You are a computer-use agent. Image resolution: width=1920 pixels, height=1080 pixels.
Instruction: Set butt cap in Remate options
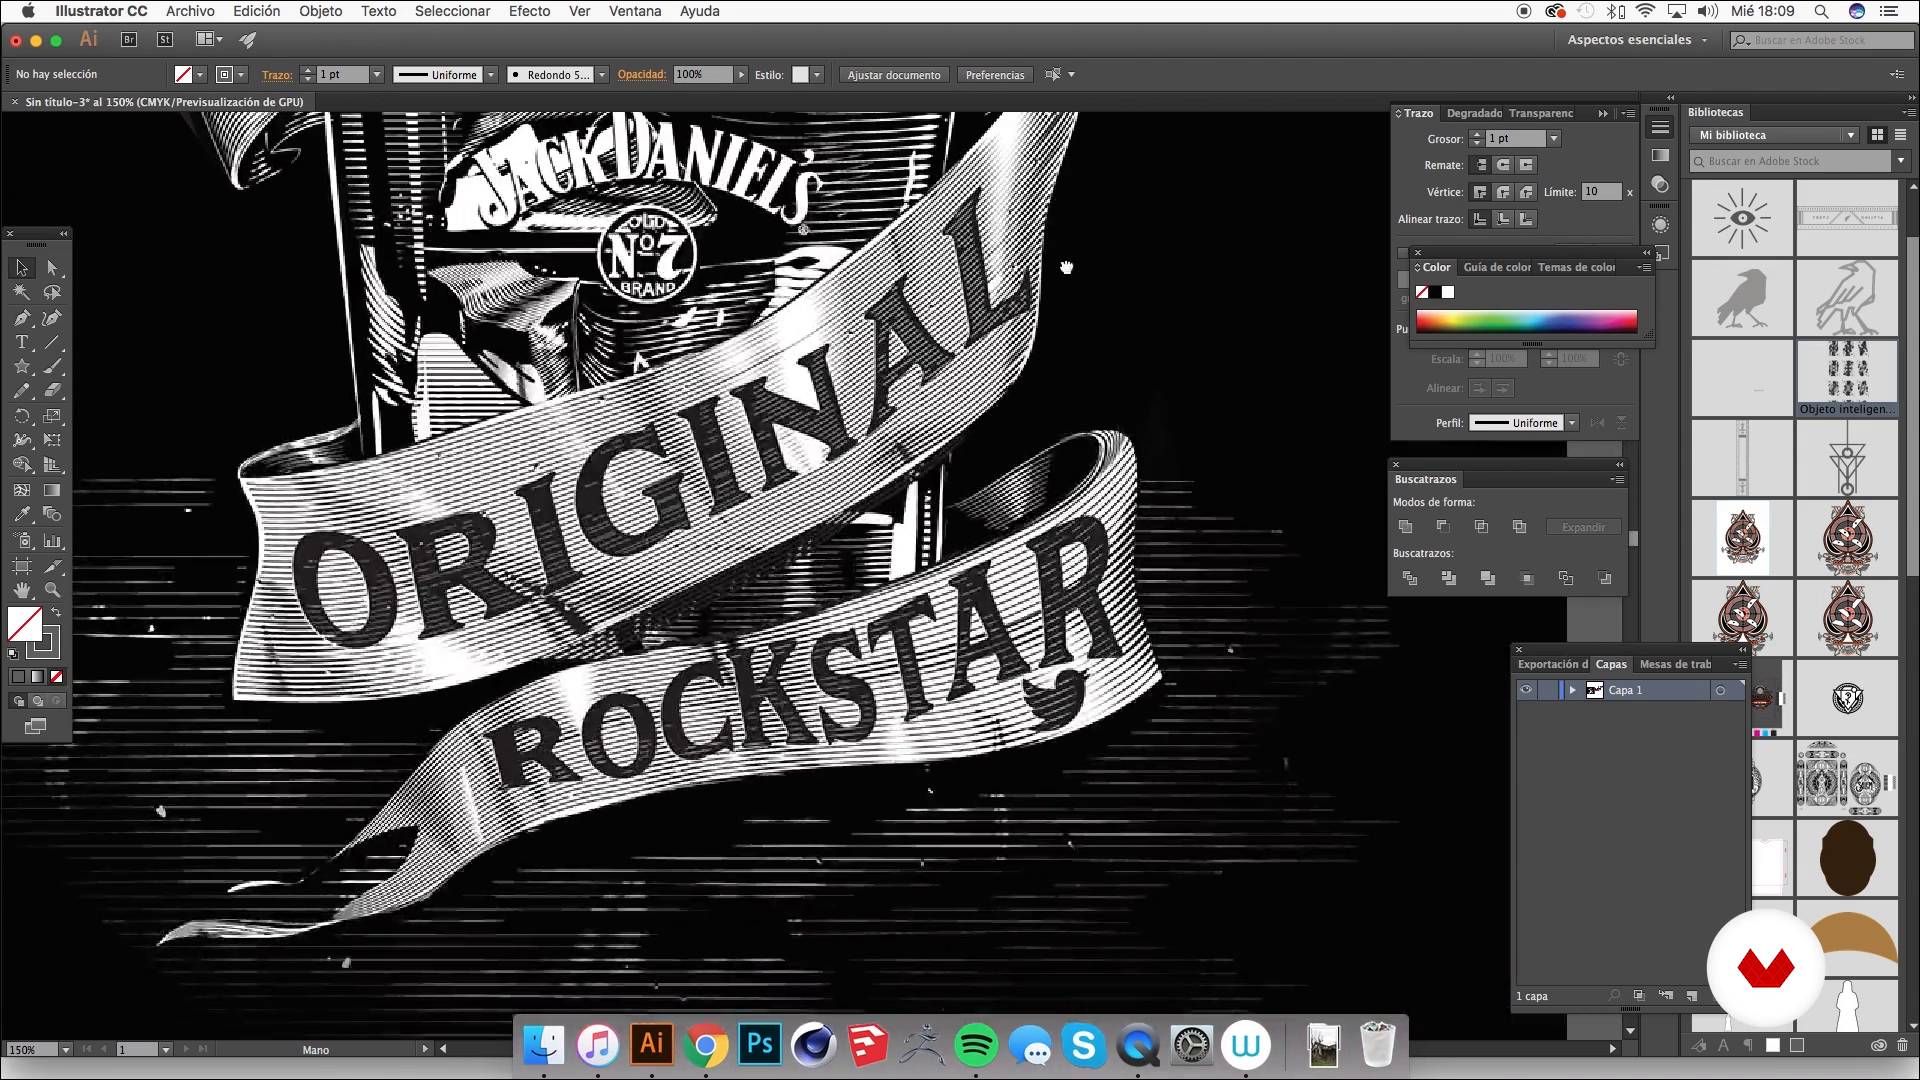pos(1481,165)
